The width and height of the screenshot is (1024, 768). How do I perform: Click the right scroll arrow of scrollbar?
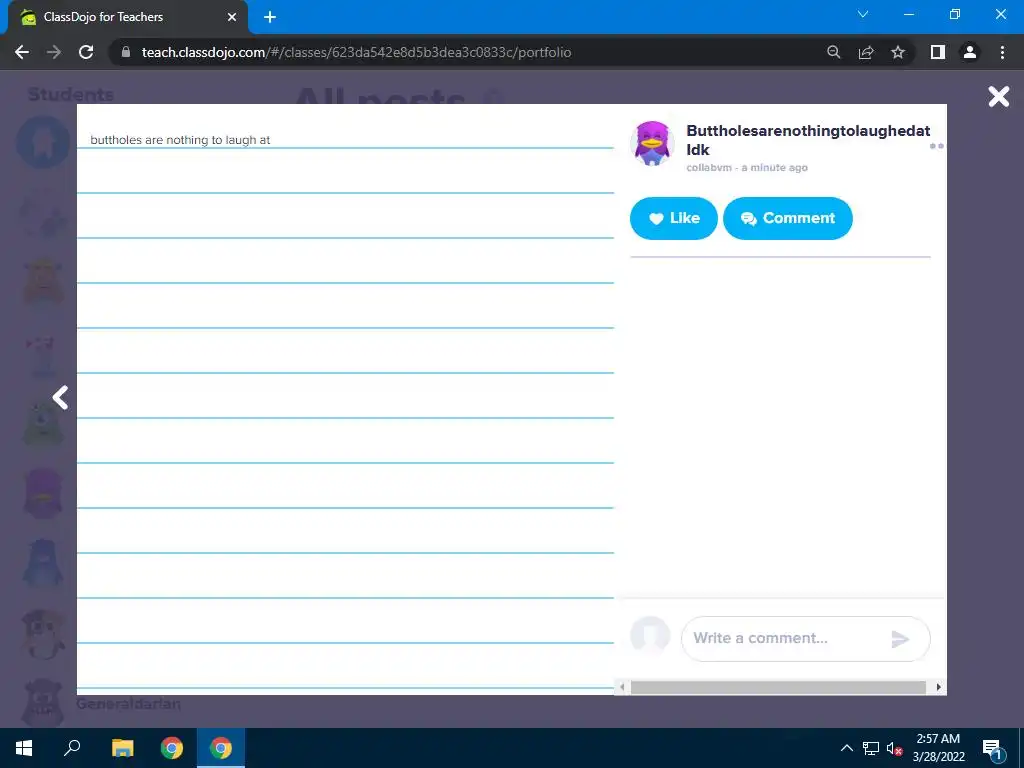938,687
